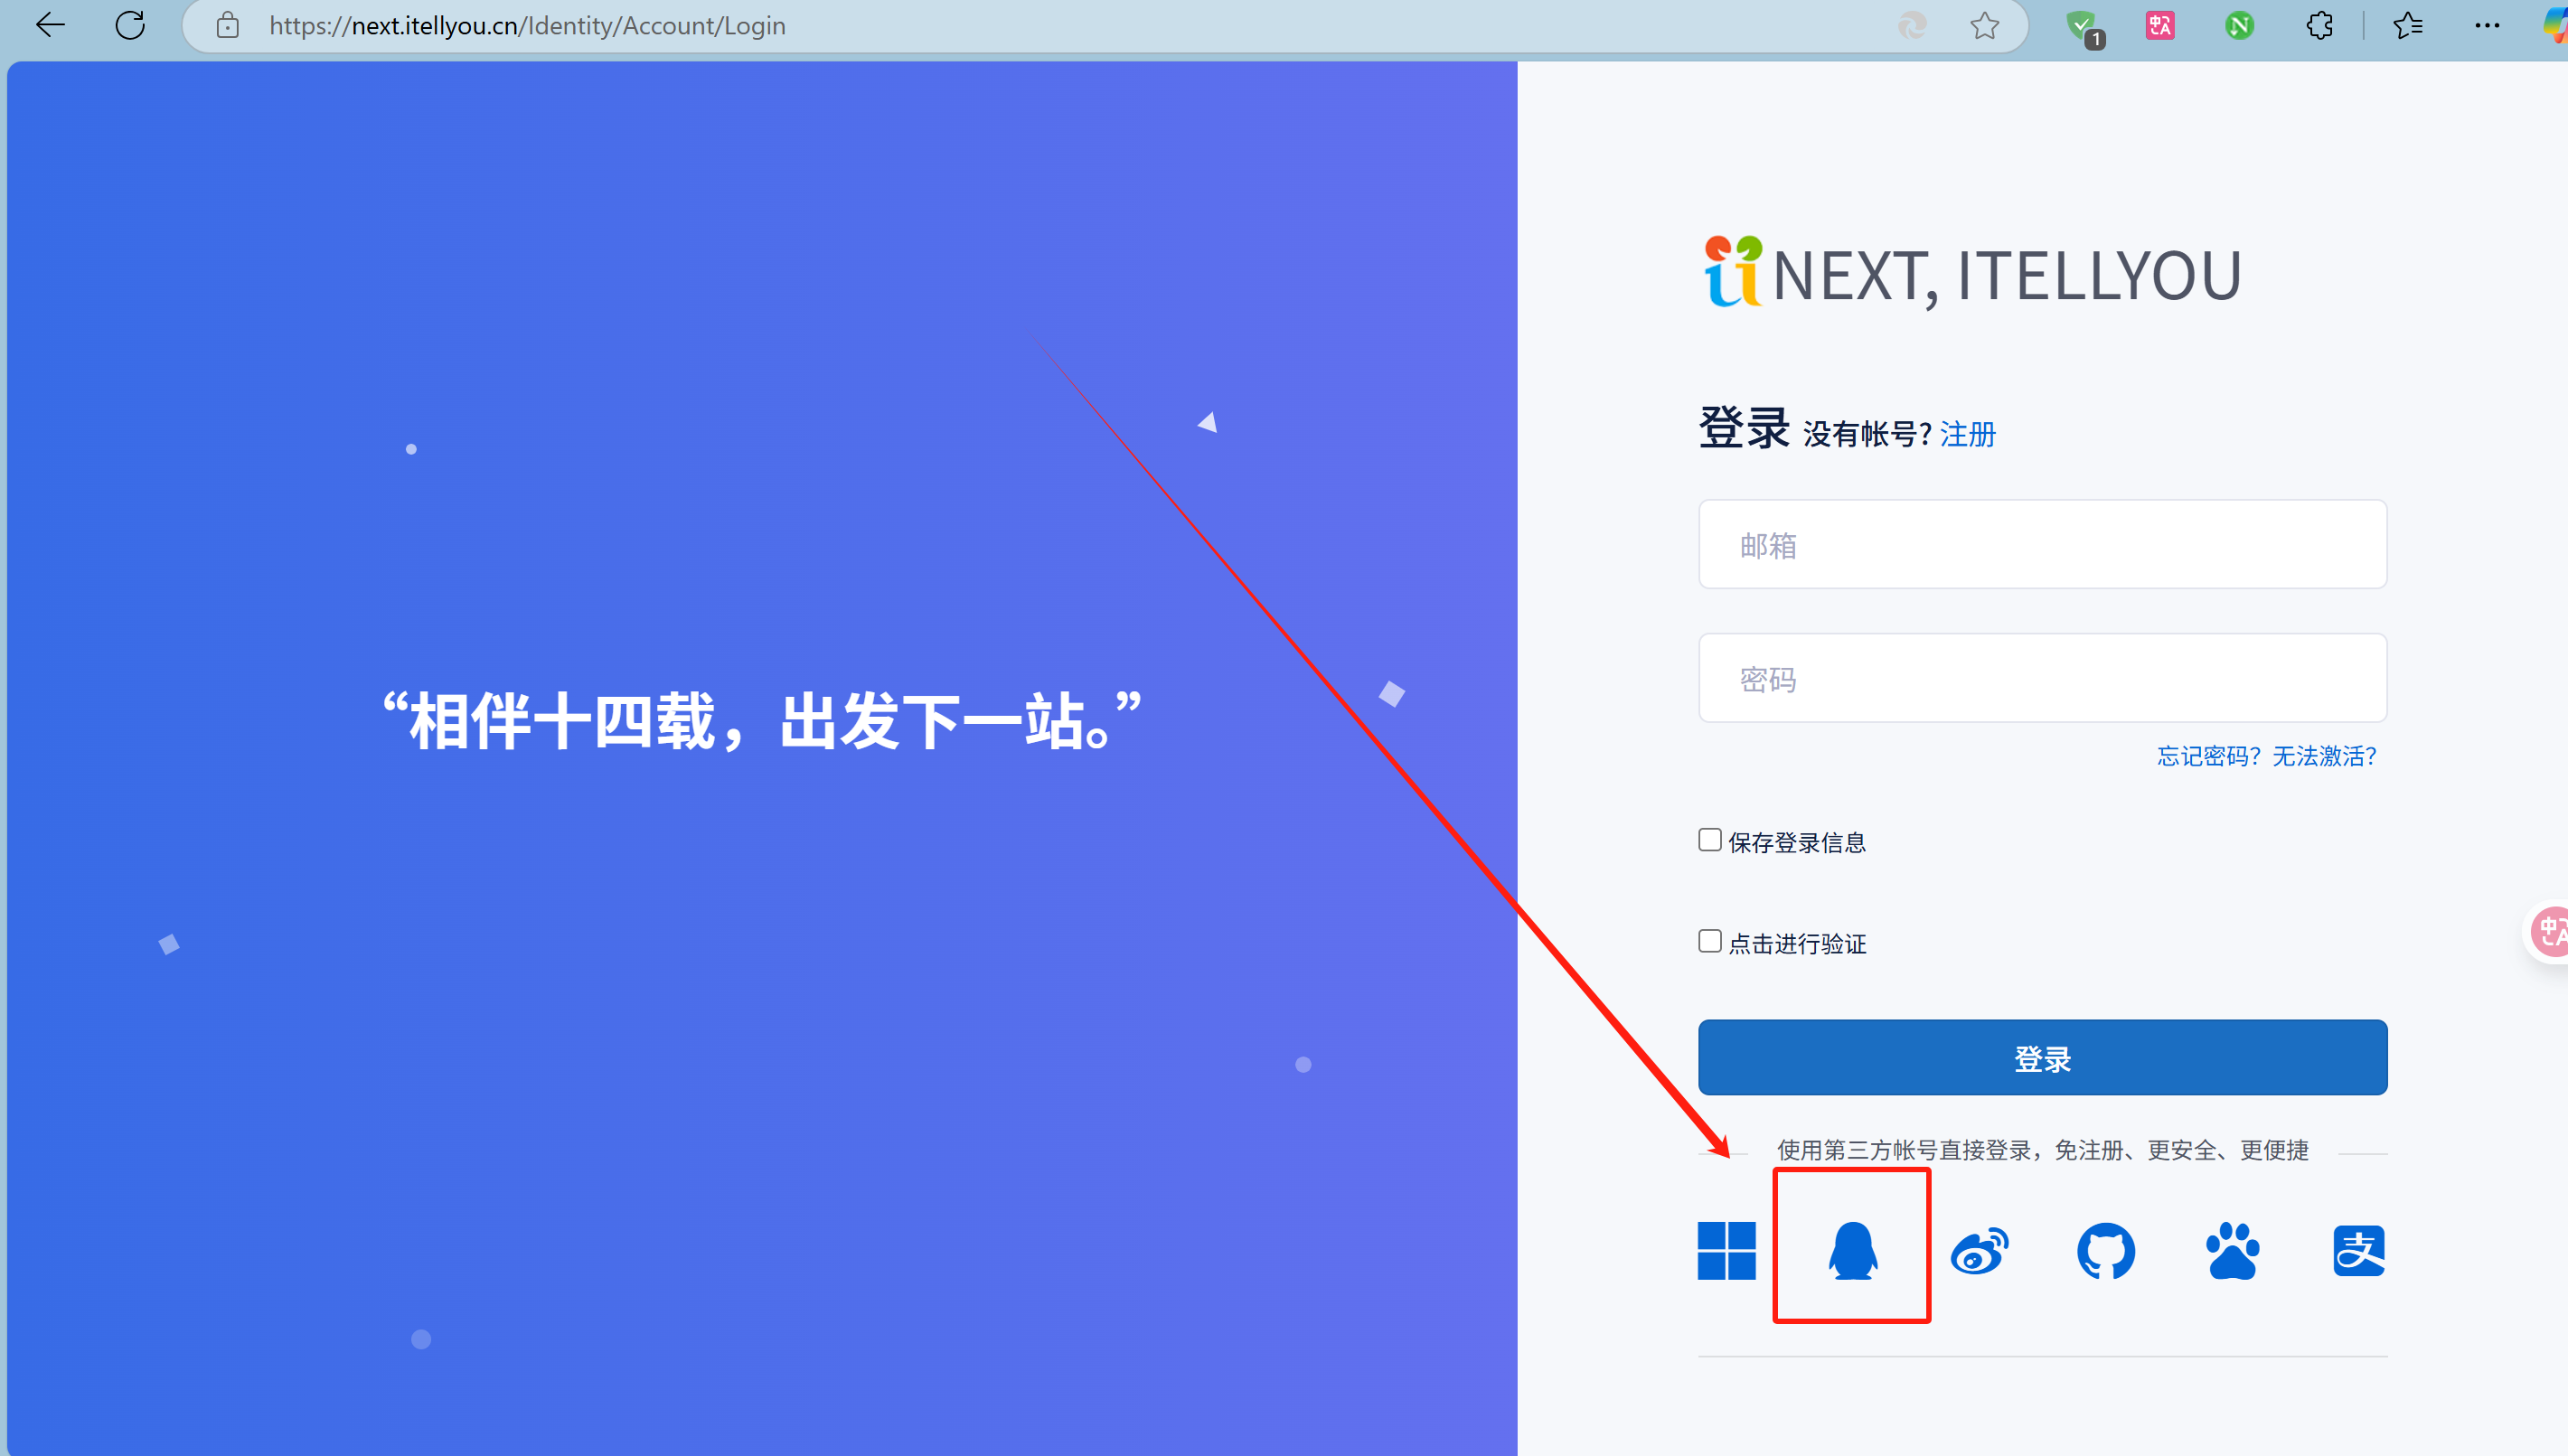Sign in with Microsoft account icon
Viewport: 2568px width, 1456px height.
tap(1726, 1250)
